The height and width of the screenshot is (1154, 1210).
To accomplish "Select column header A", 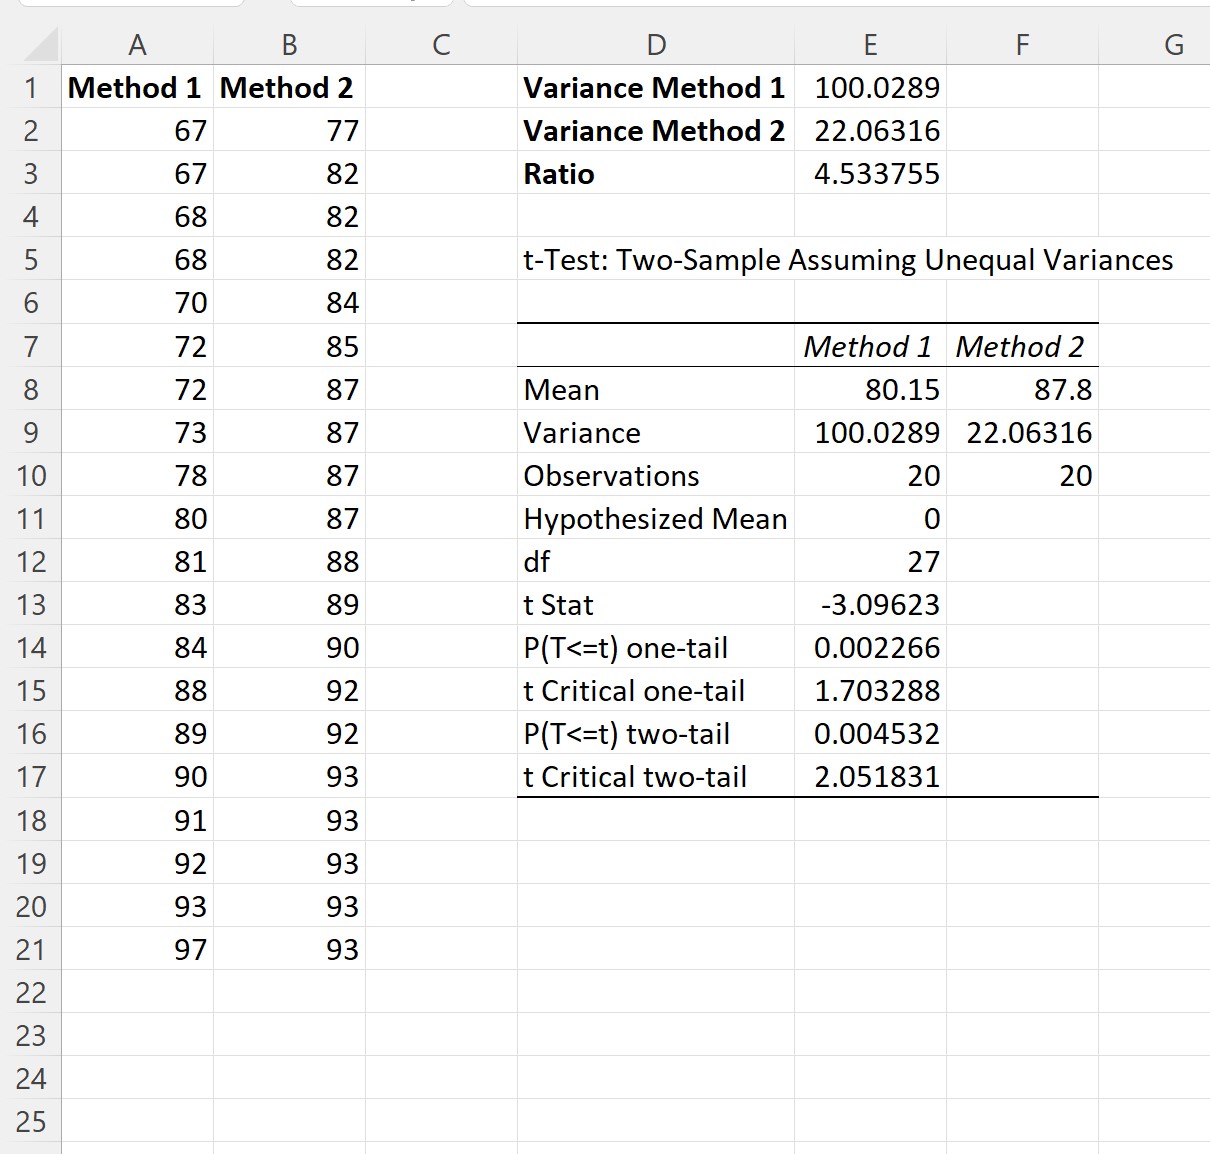I will pyautogui.click(x=138, y=45).
